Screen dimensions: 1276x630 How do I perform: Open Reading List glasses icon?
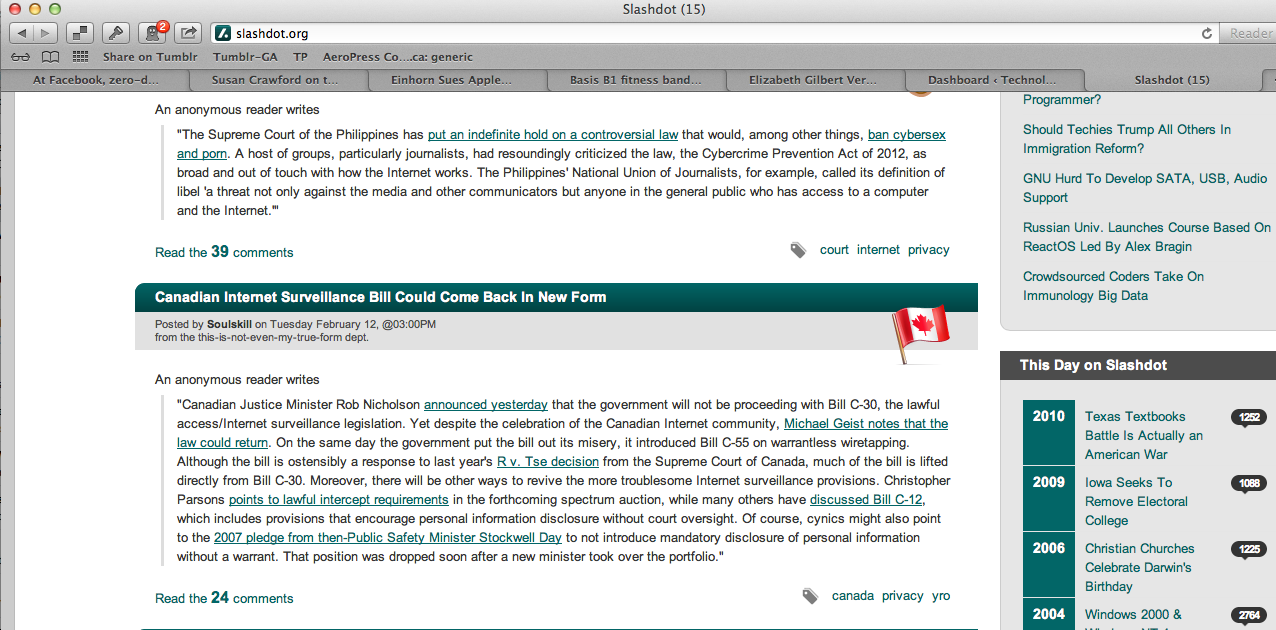click(x=21, y=57)
